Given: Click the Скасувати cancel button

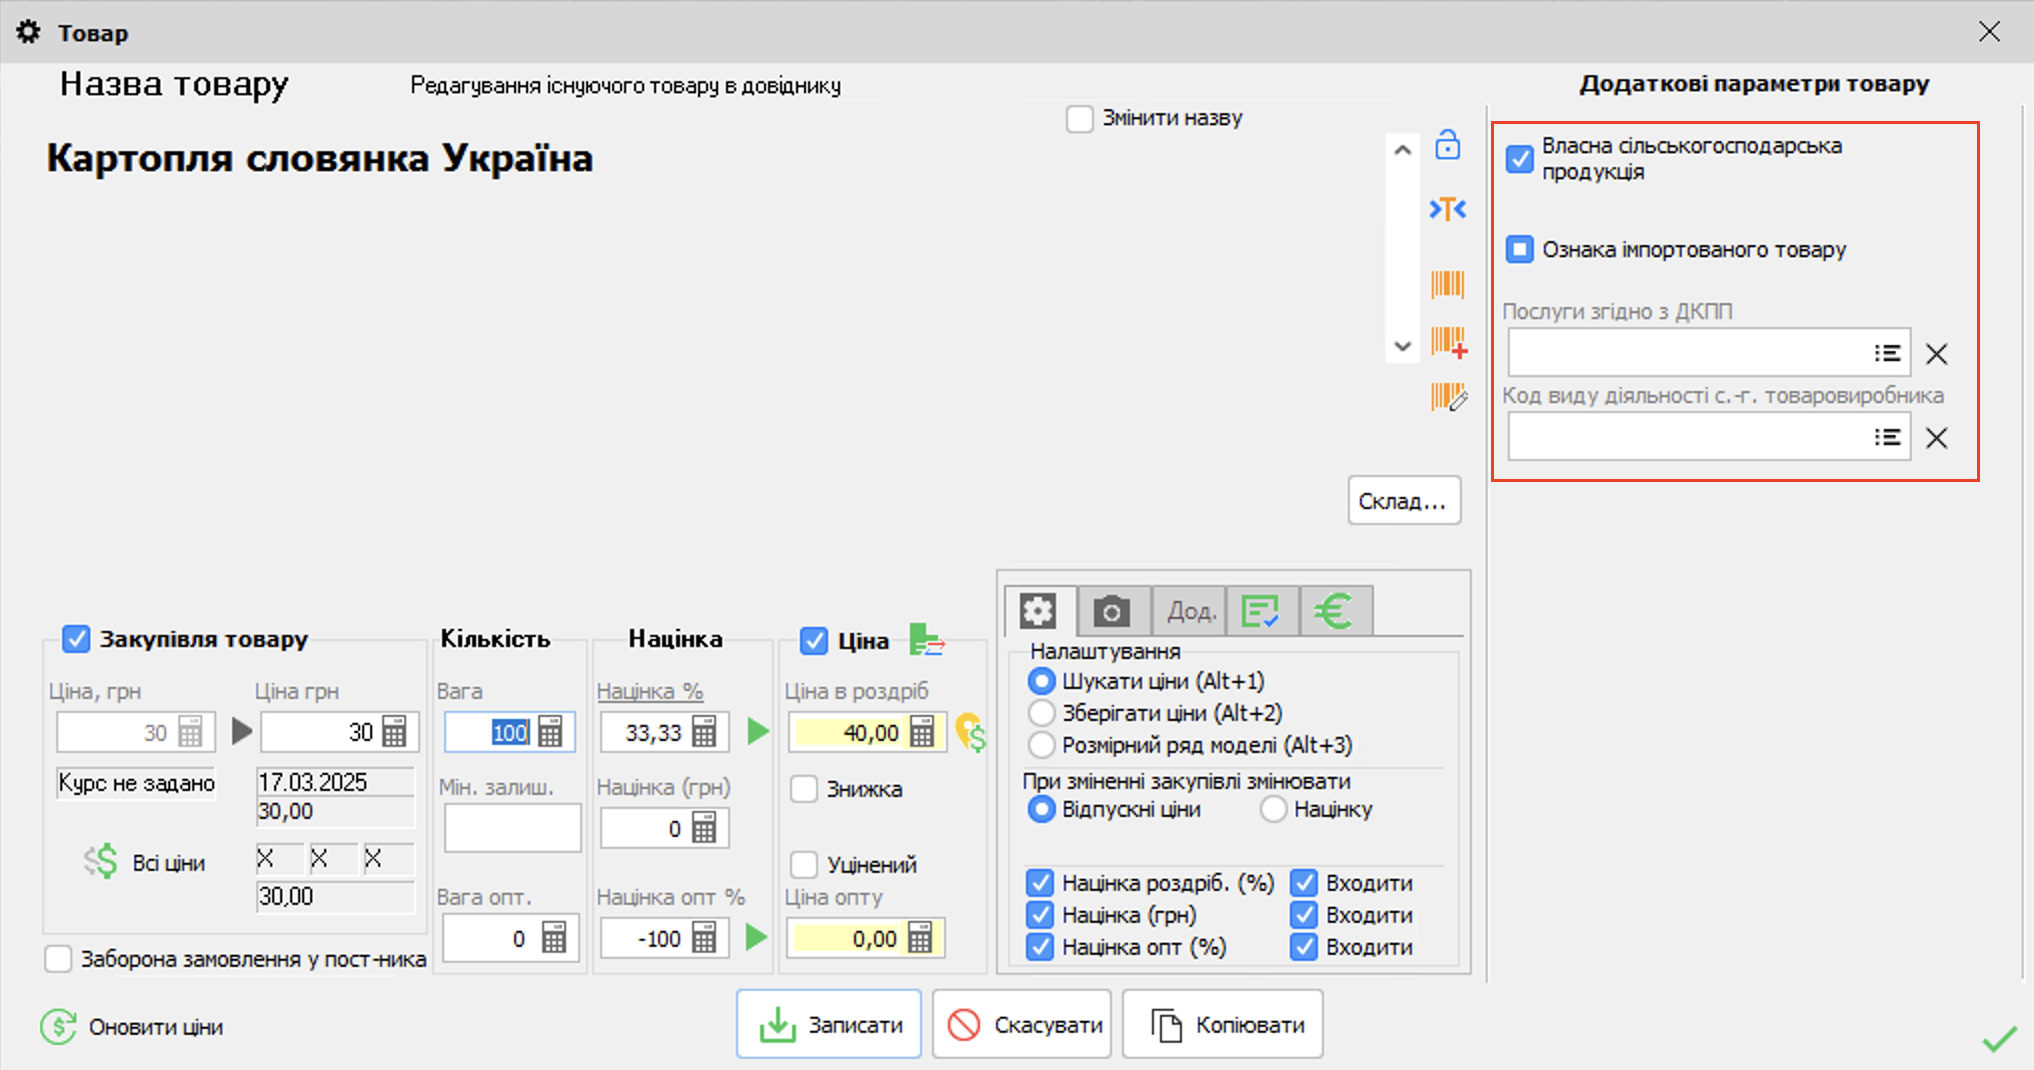Looking at the screenshot, I should 1022,1025.
